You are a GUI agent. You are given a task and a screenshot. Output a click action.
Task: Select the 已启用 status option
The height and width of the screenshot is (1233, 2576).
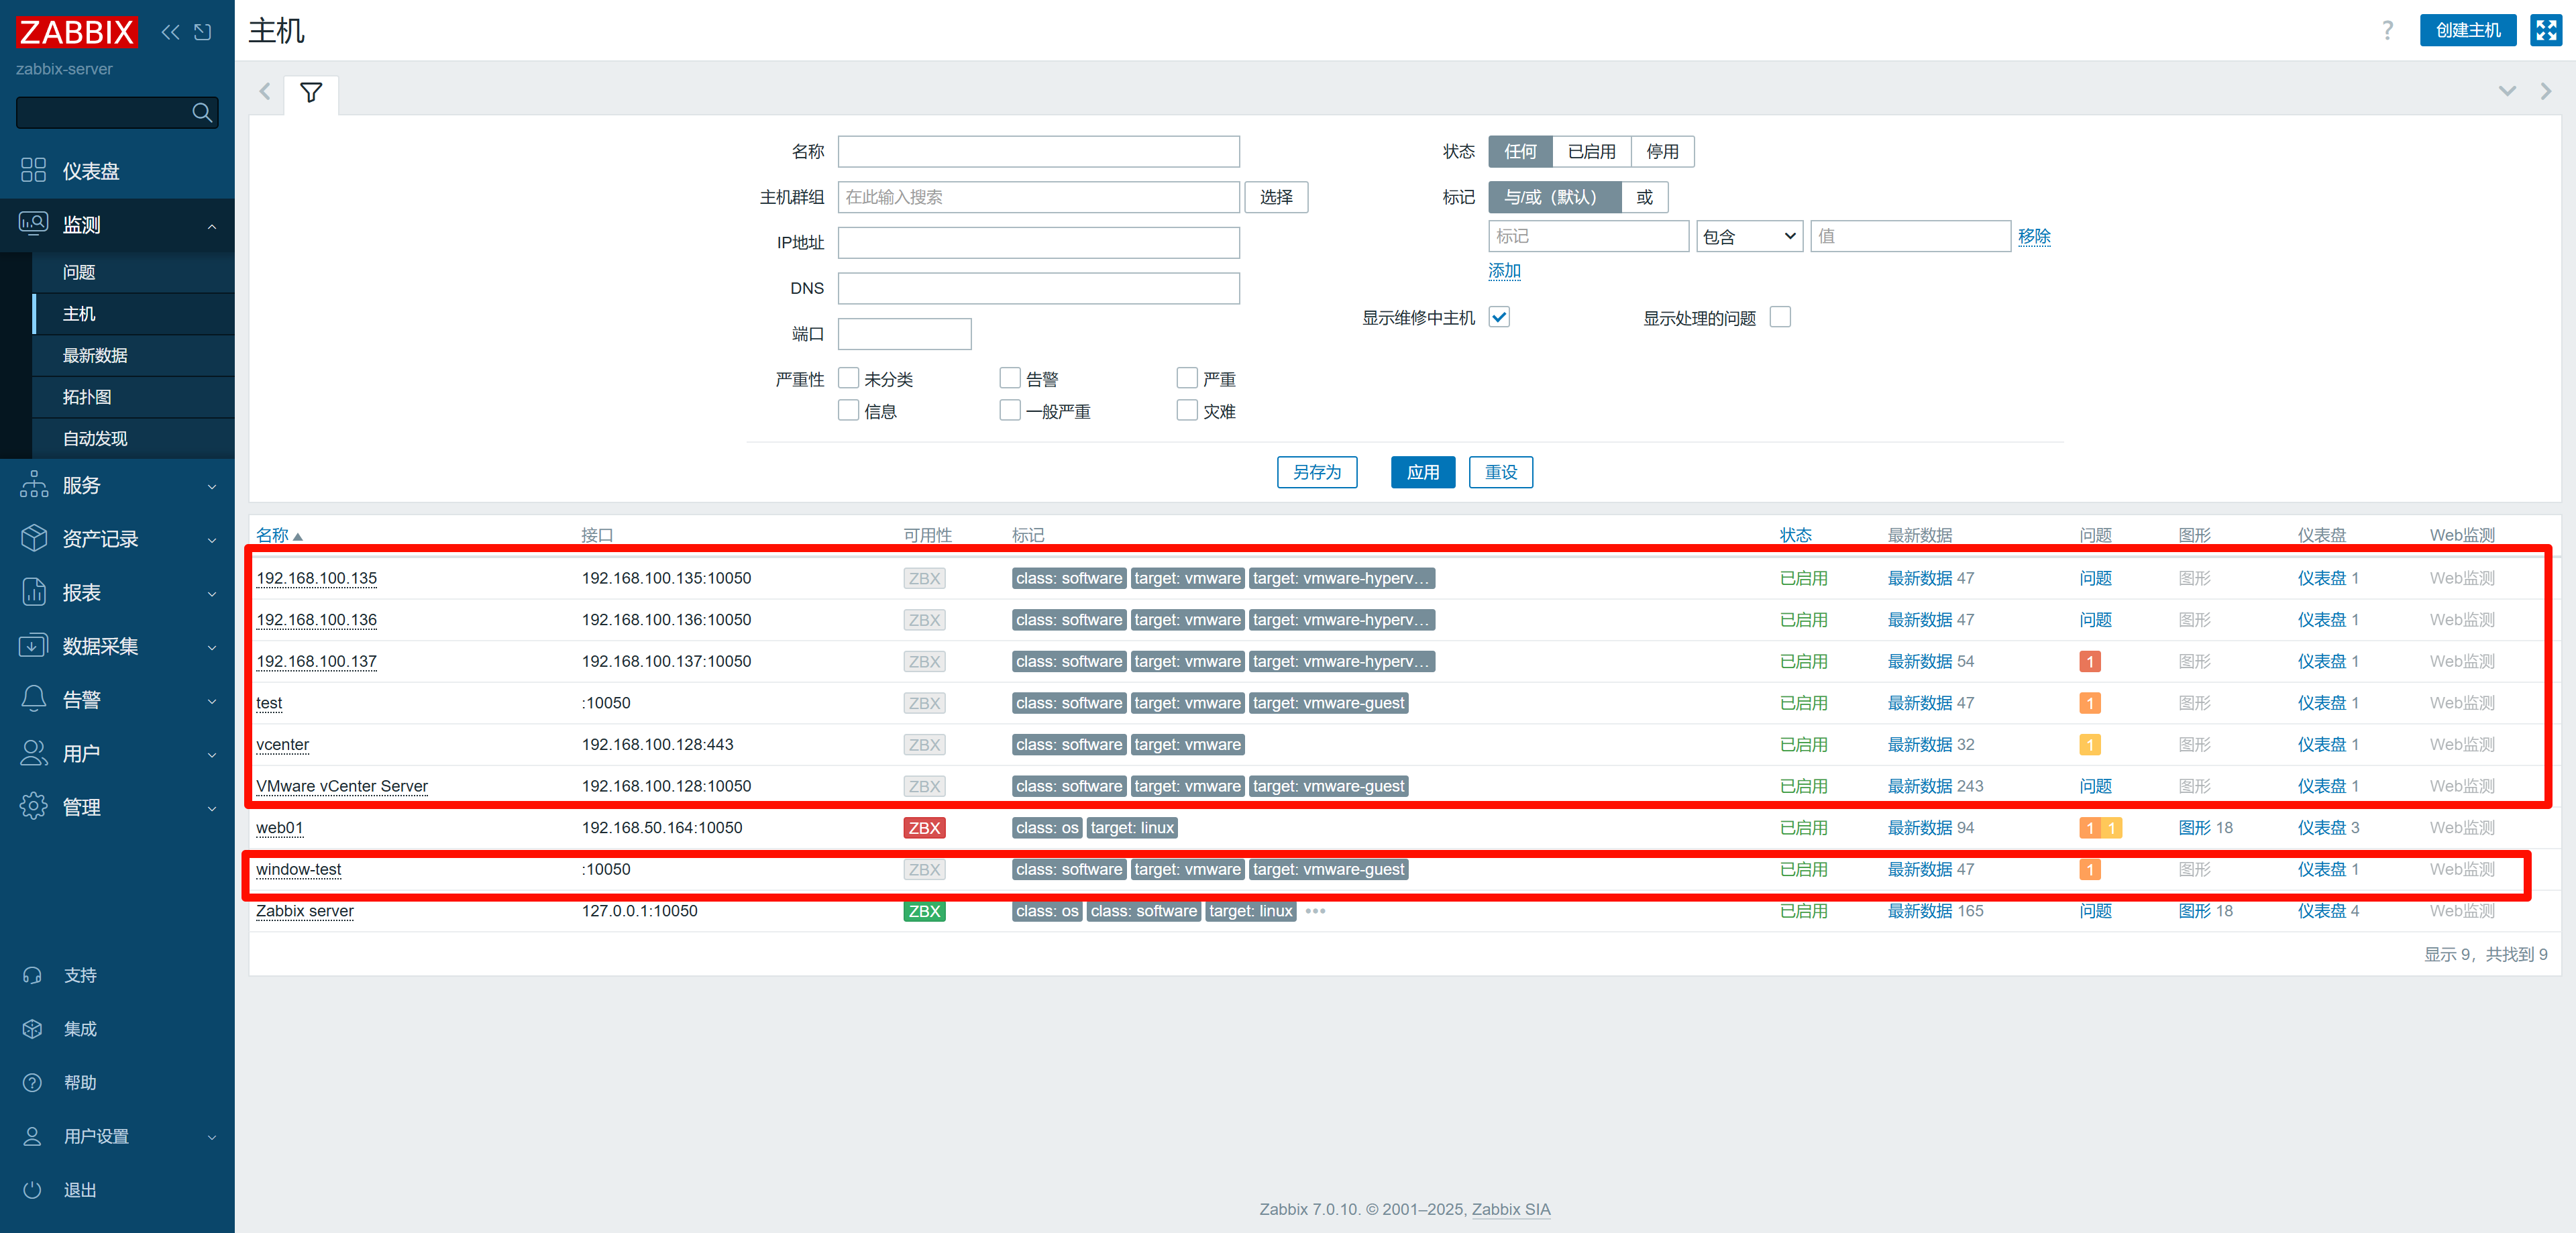pyautogui.click(x=1591, y=151)
